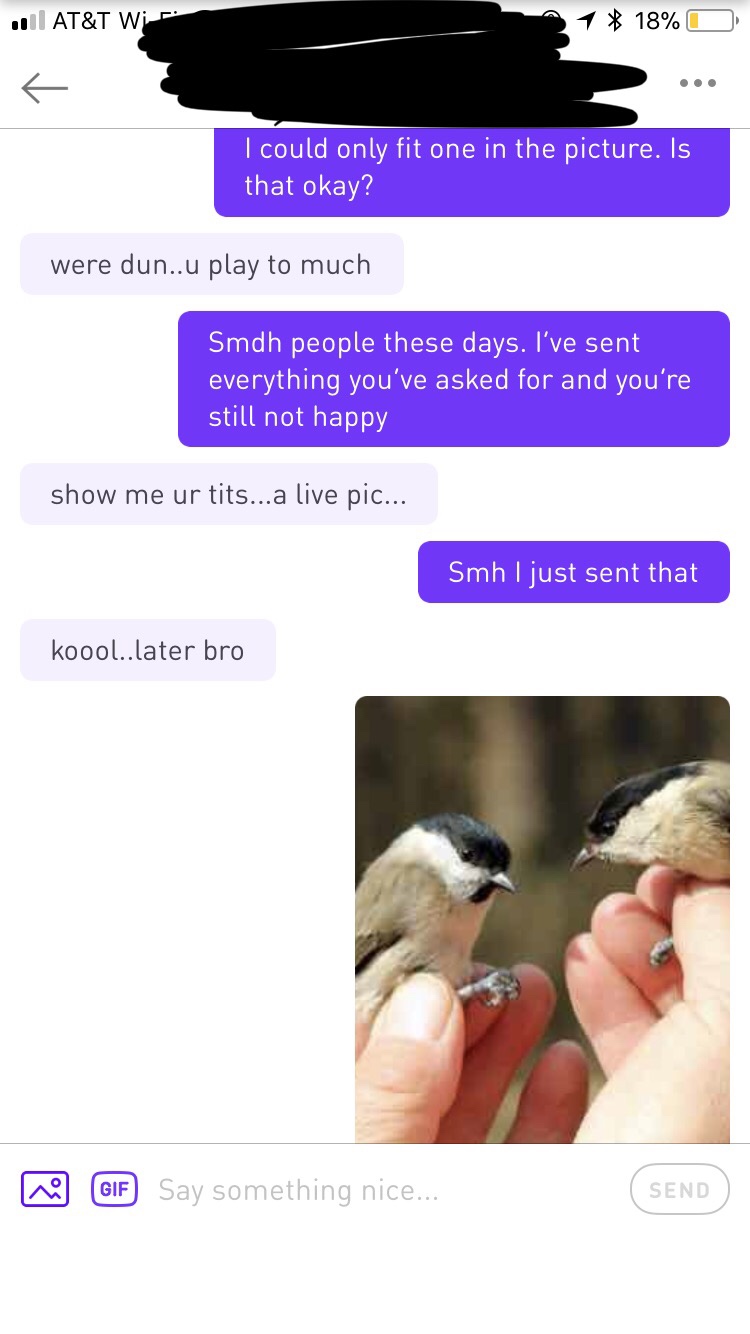Select the 'Smh I just sent that' bubble

tap(574, 572)
